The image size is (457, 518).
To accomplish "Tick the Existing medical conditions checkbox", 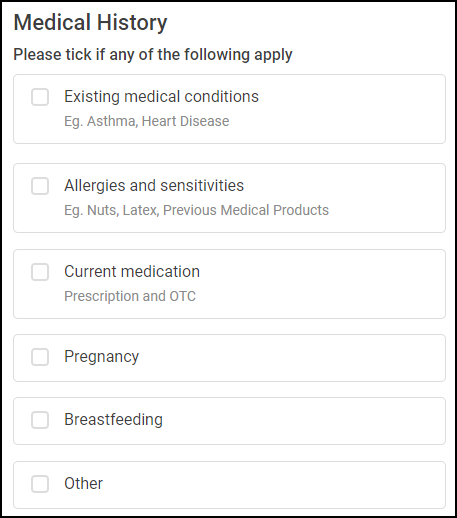I will click(x=40, y=97).
